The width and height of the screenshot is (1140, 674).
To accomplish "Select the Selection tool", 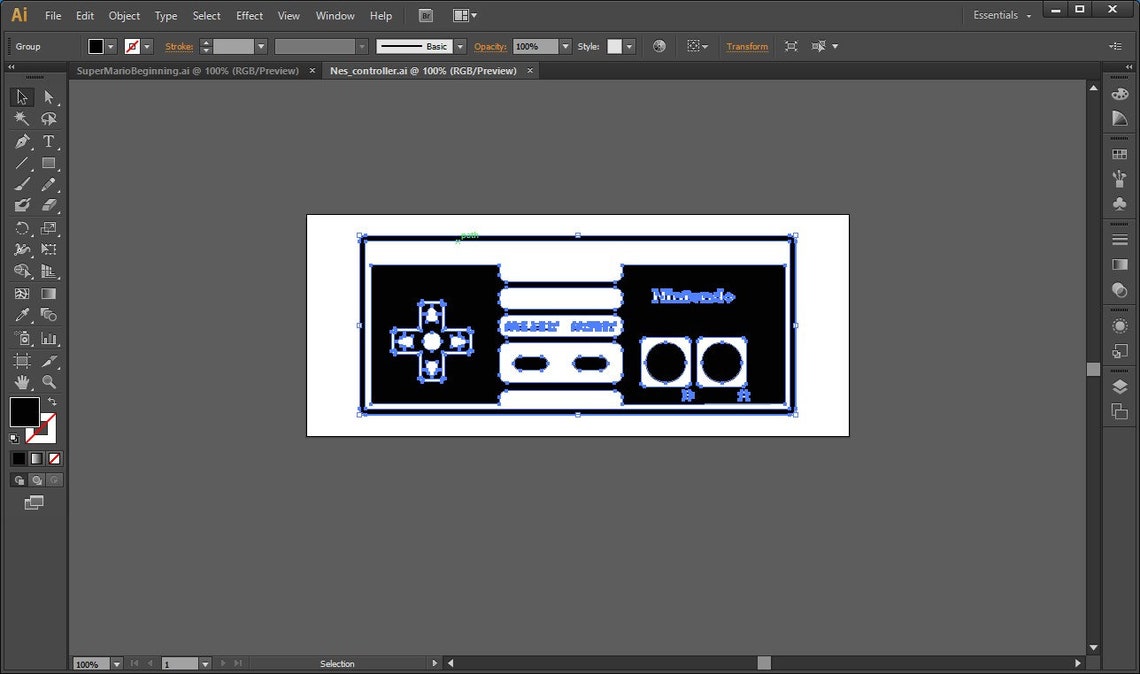I will [22, 97].
